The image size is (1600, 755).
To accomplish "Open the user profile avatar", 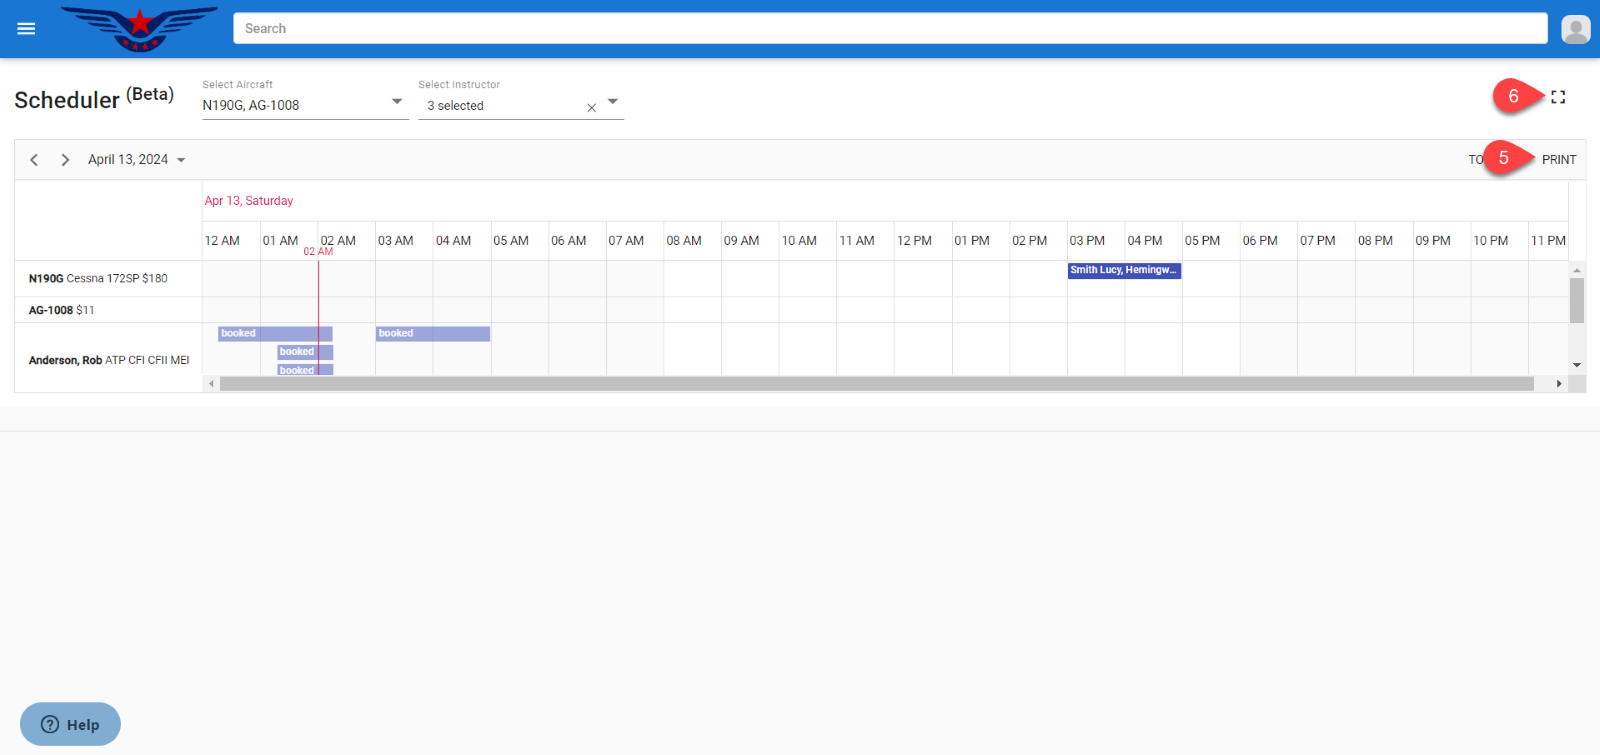I will tap(1575, 29).
